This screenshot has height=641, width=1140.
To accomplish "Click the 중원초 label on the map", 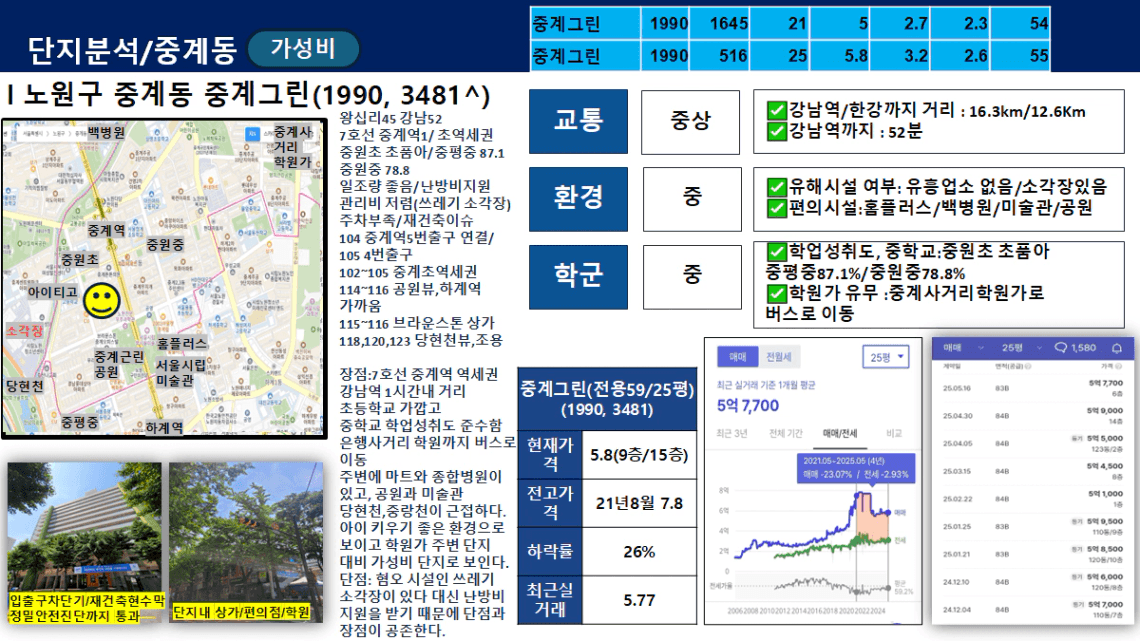I will click(79, 259).
